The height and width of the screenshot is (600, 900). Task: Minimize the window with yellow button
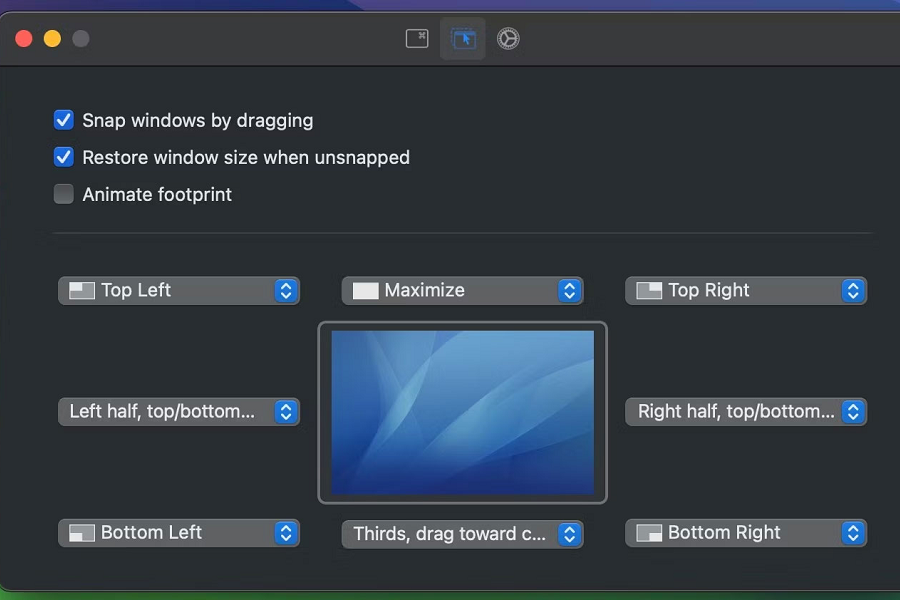pos(52,39)
